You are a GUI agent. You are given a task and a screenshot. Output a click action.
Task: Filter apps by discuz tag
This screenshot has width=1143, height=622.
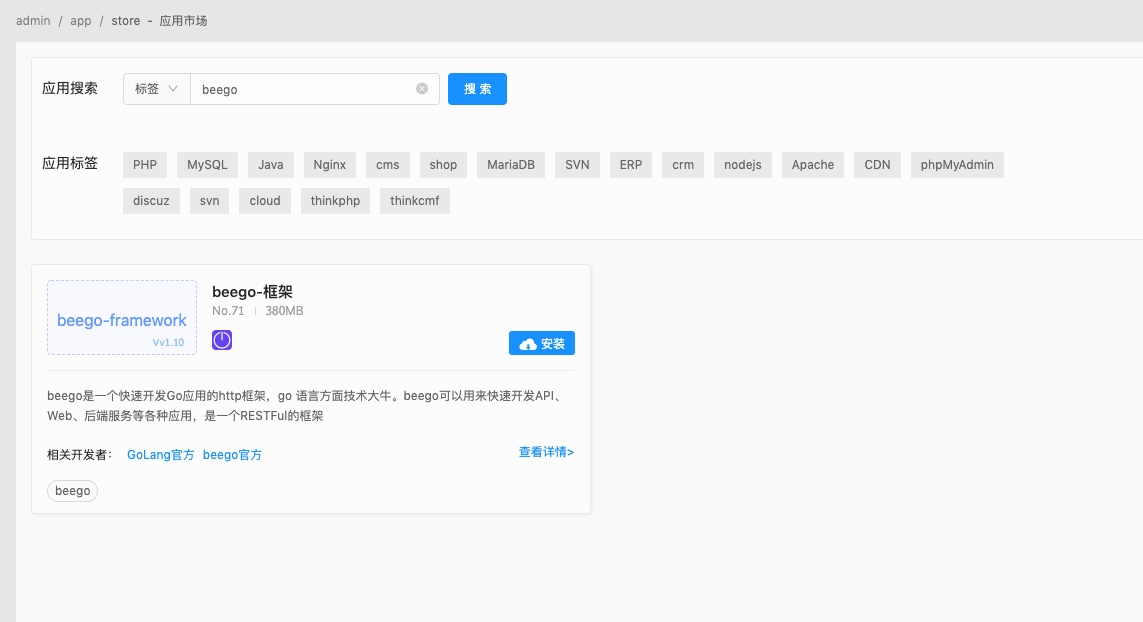(151, 201)
